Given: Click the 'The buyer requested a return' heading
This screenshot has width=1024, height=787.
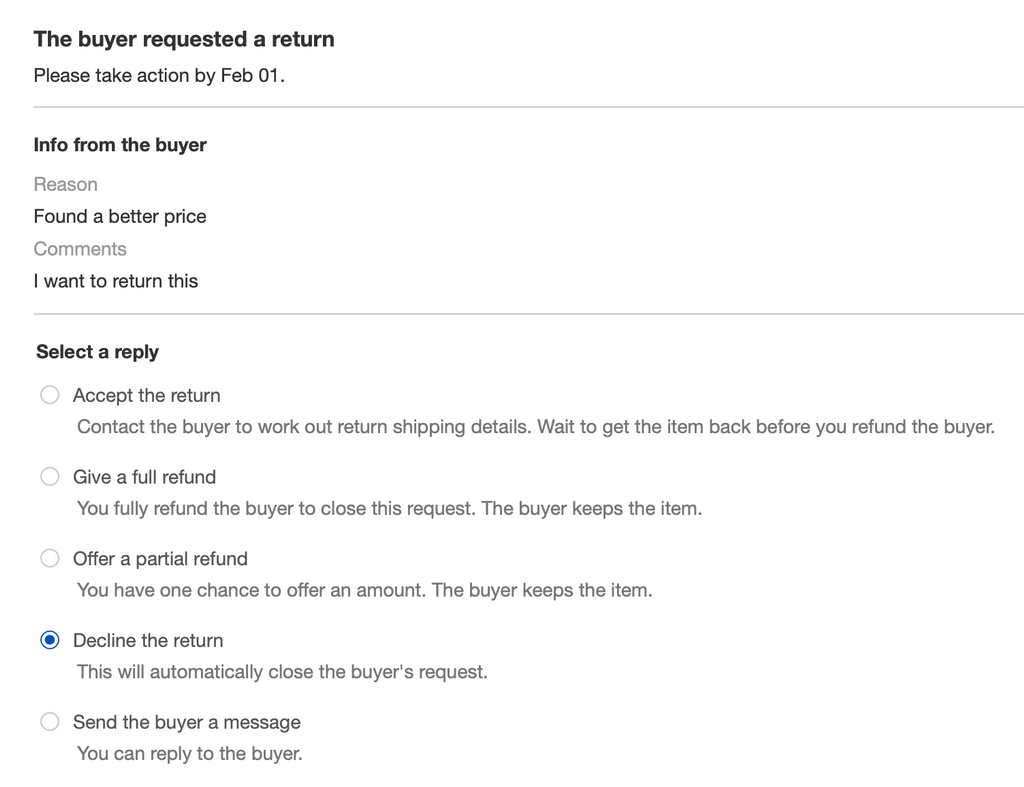Looking at the screenshot, I should pos(184,39).
